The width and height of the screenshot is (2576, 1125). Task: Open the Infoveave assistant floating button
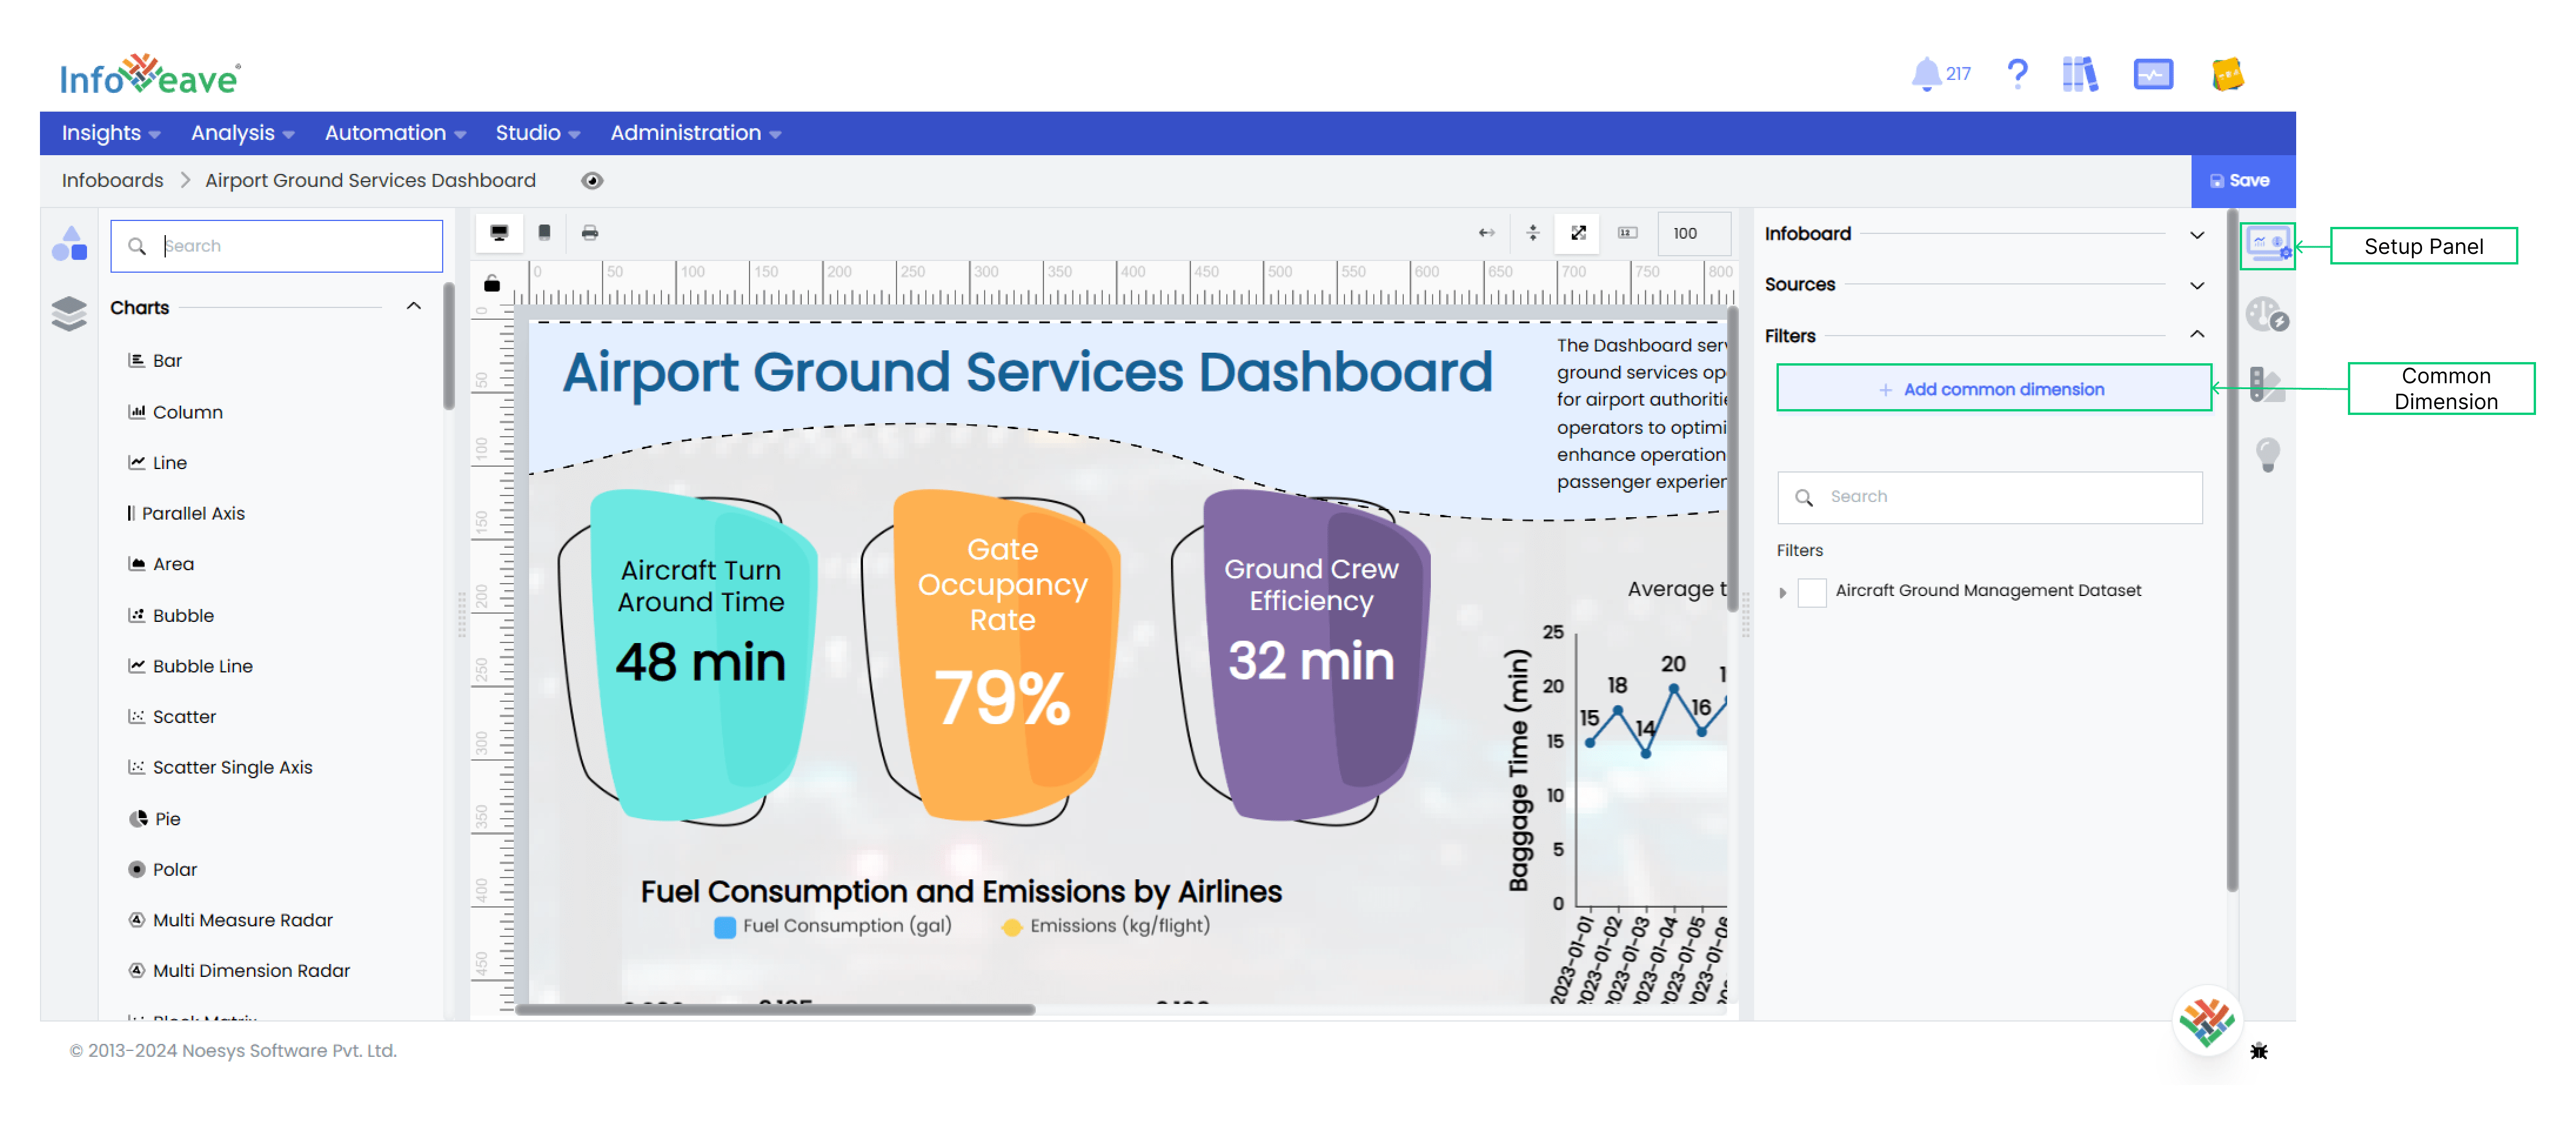pos(2207,1022)
